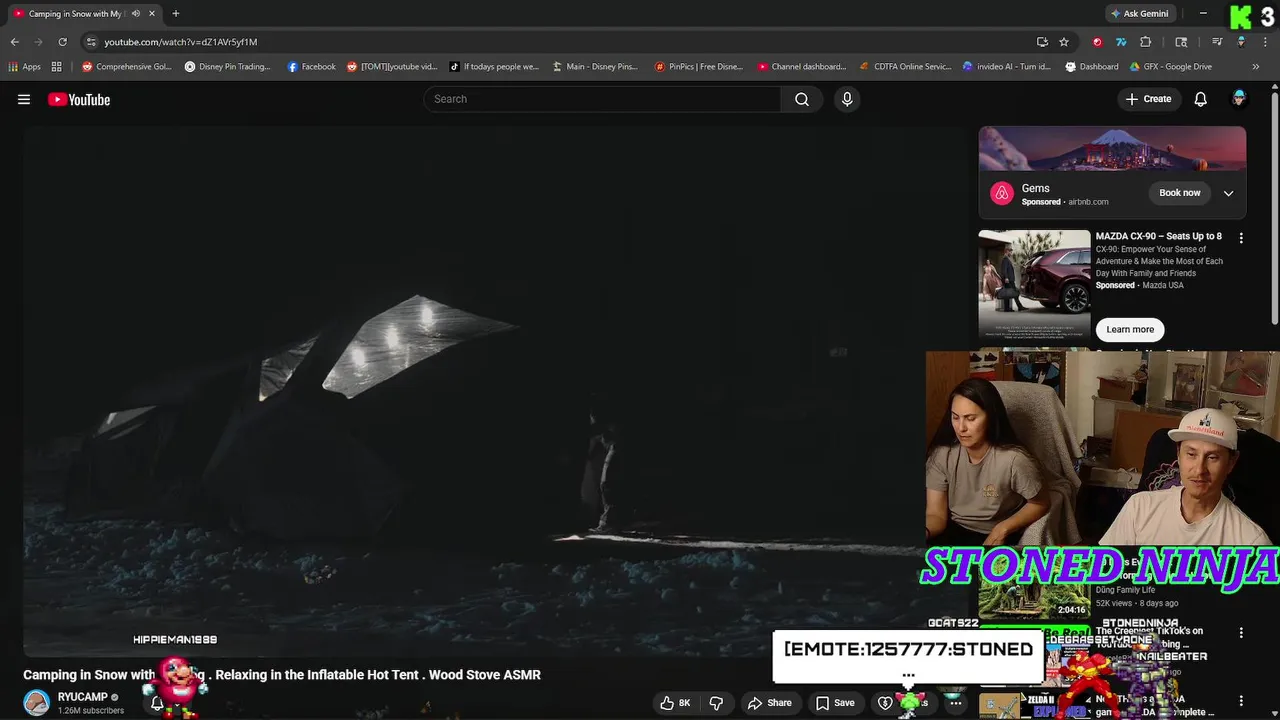Open GFX - Google Drive bookmark
1280x720 pixels.
1170,67
